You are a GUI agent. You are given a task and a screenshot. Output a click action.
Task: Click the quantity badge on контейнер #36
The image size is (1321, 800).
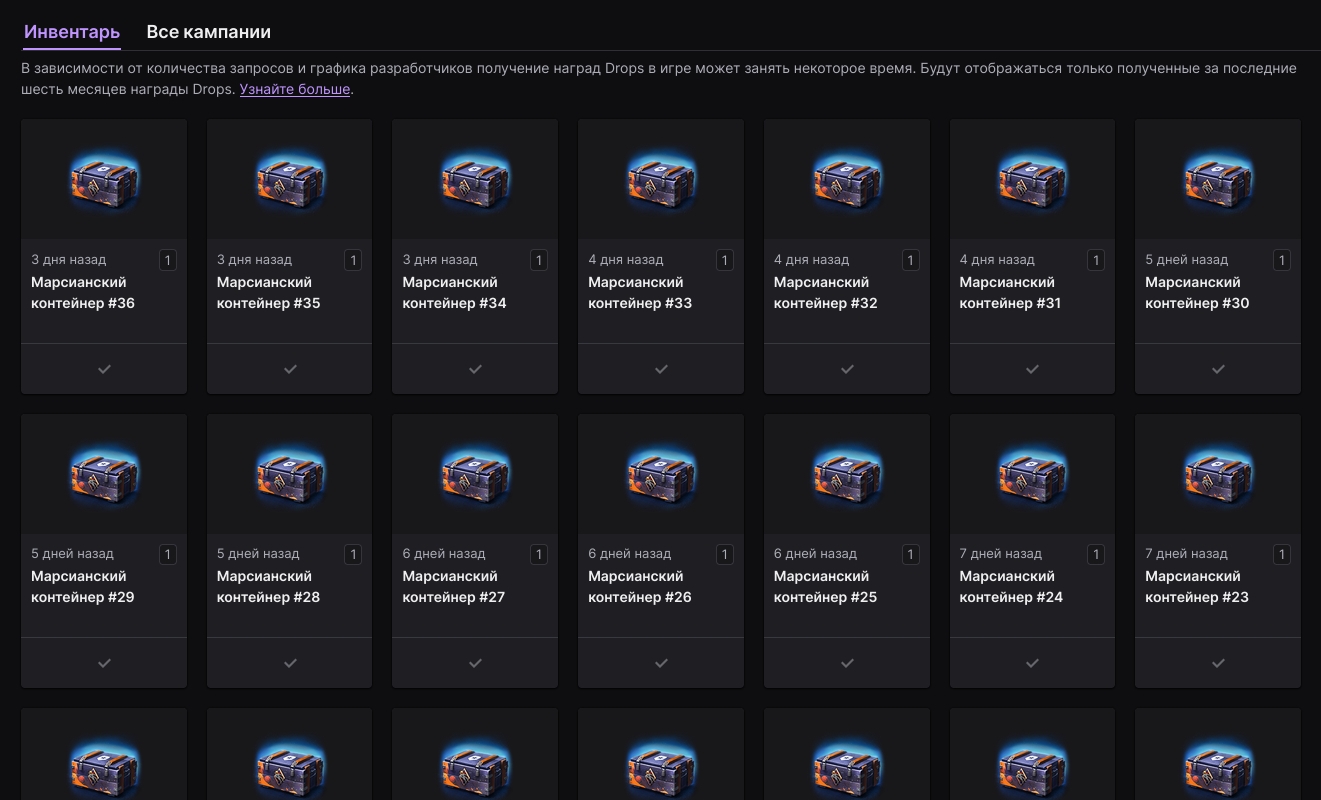click(x=168, y=260)
